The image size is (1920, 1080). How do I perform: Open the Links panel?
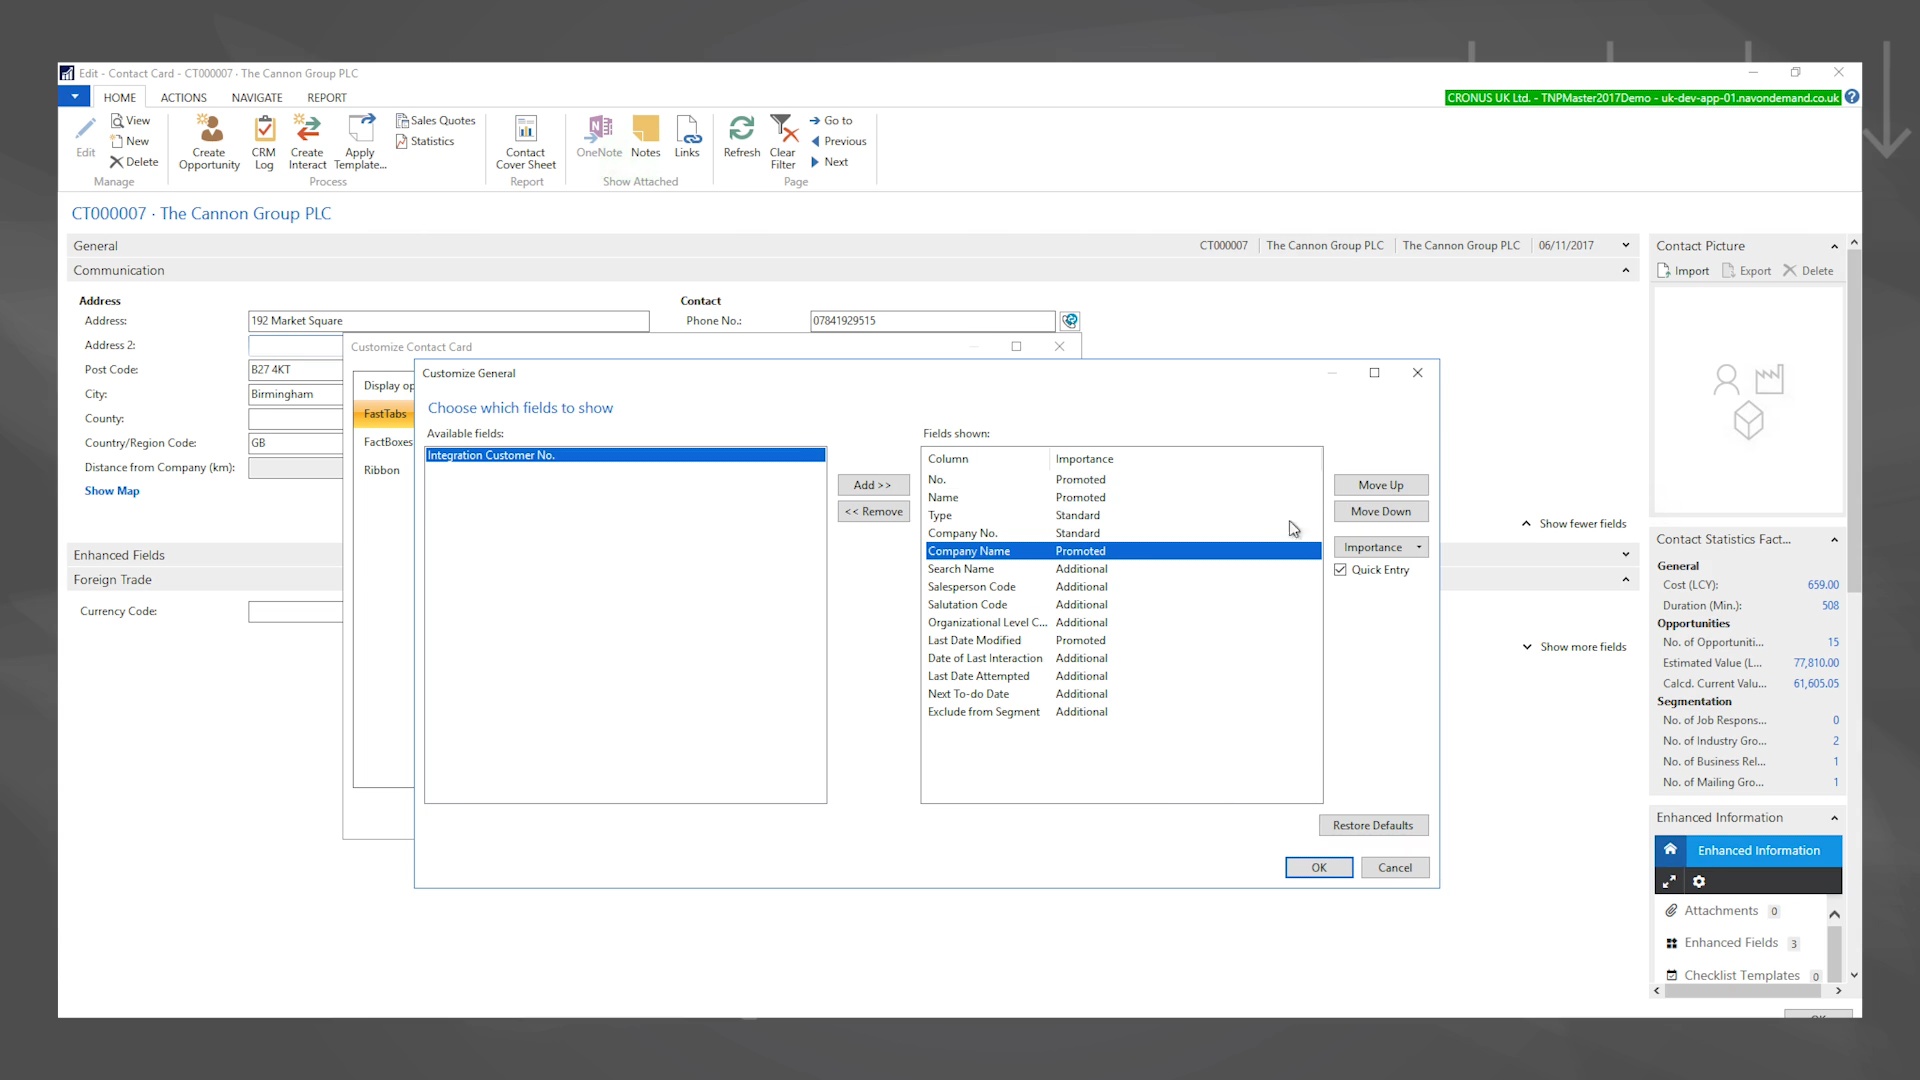688,140
